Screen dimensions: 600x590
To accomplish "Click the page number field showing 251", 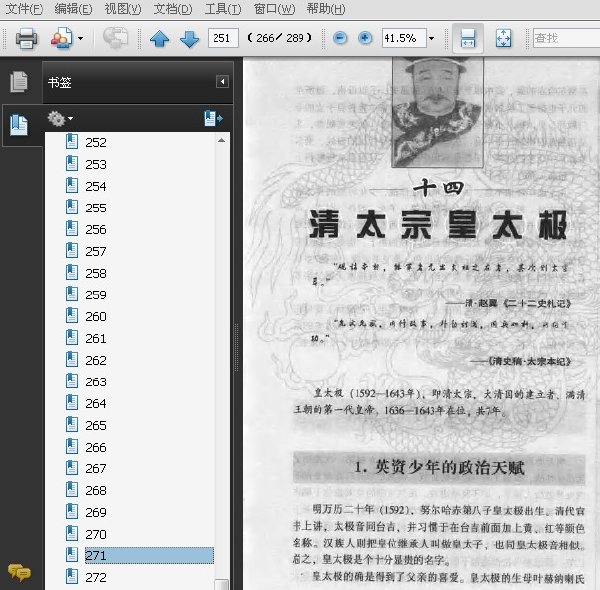I will tap(223, 38).
